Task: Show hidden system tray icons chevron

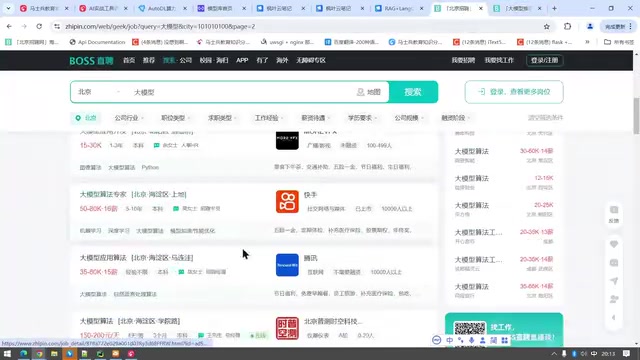Action: 554,353
